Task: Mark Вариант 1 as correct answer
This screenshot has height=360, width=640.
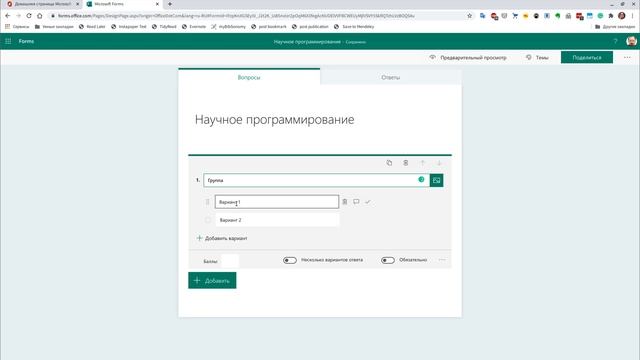Action: tap(368, 202)
